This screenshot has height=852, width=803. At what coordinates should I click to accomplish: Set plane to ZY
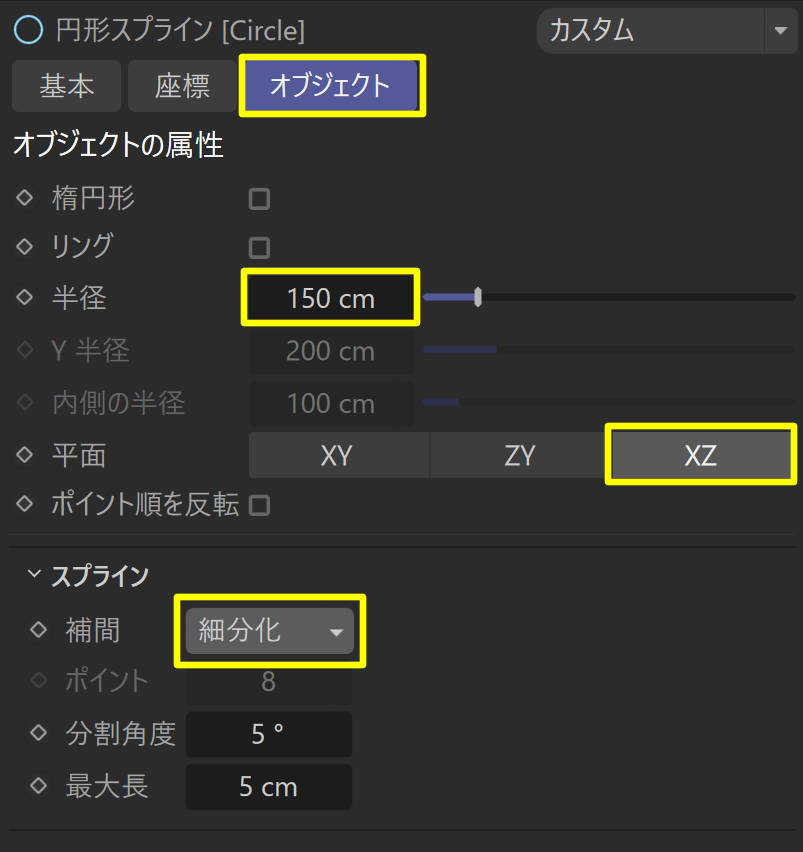[x=519, y=455]
